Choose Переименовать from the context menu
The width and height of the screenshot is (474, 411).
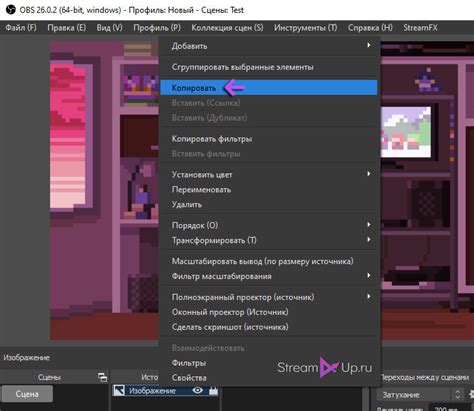[x=269, y=189]
